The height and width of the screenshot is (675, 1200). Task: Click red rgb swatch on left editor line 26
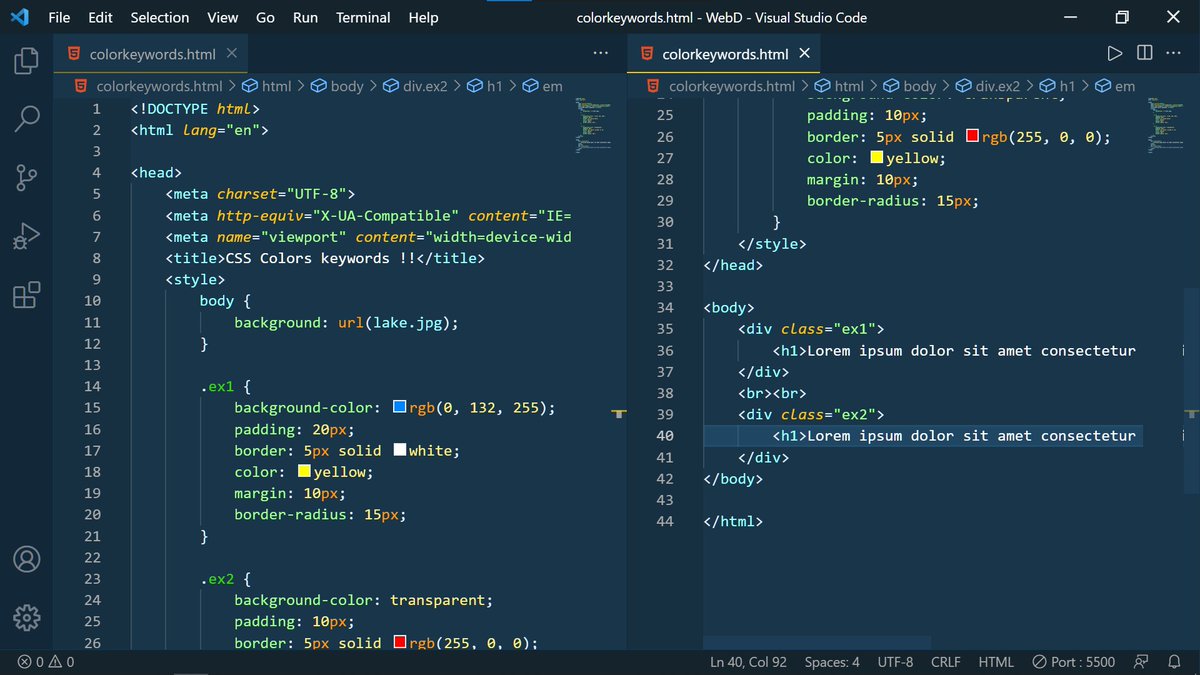click(x=400, y=642)
